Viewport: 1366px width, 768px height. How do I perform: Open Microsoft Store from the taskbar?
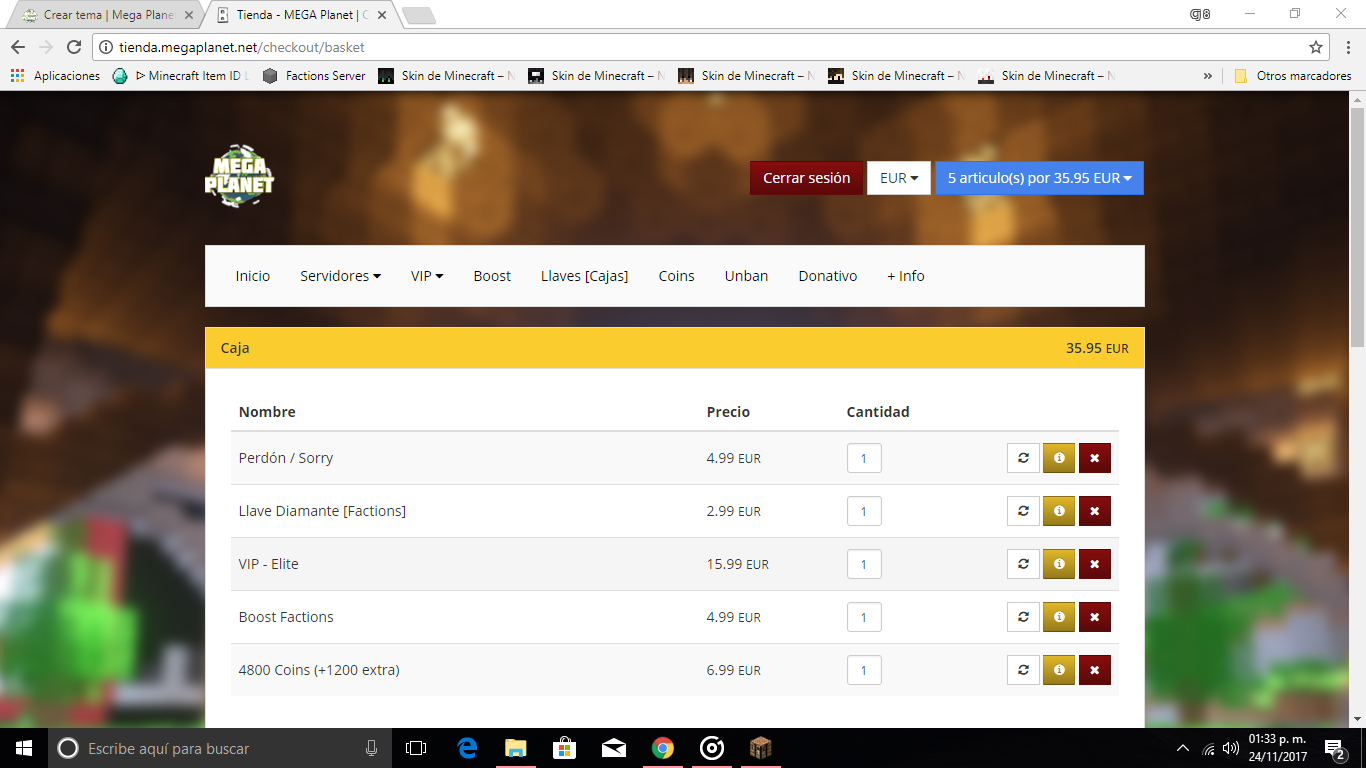(x=565, y=748)
